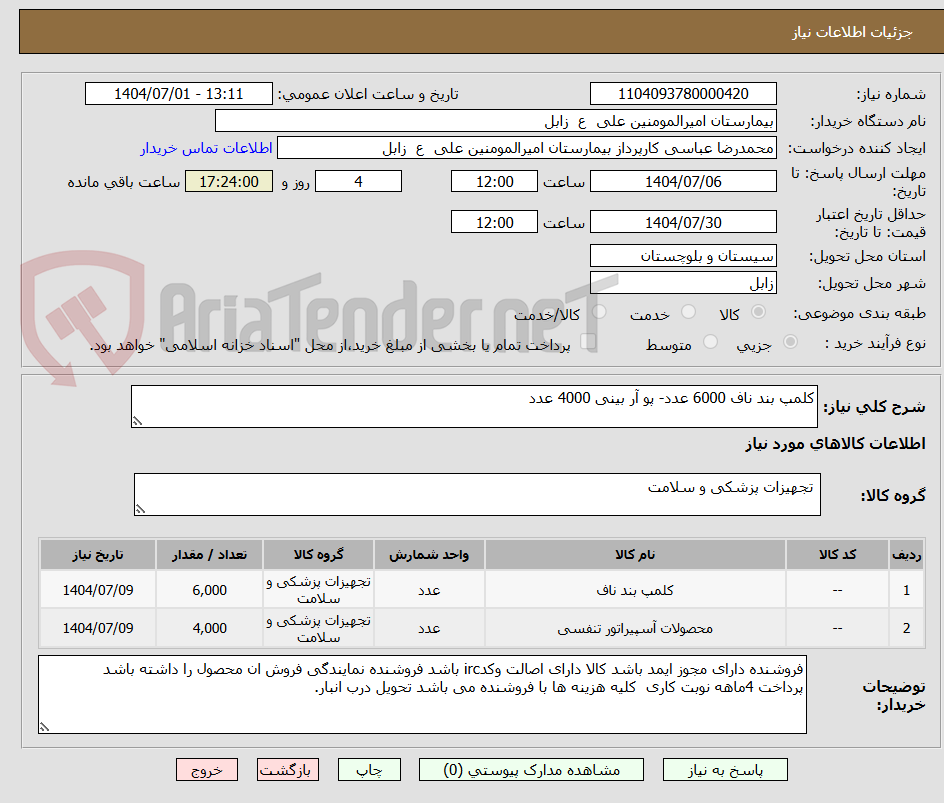Click the روز field showing 4
This screenshot has width=944, height=803.
(x=358, y=181)
